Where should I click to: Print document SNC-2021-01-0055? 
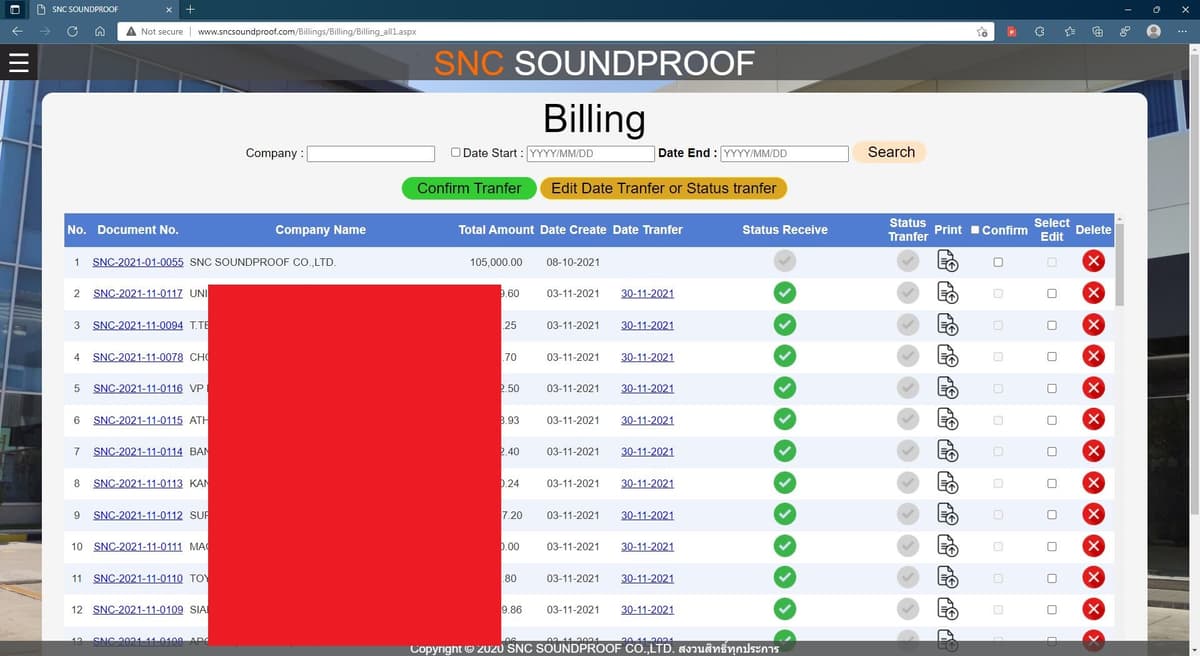(948, 261)
